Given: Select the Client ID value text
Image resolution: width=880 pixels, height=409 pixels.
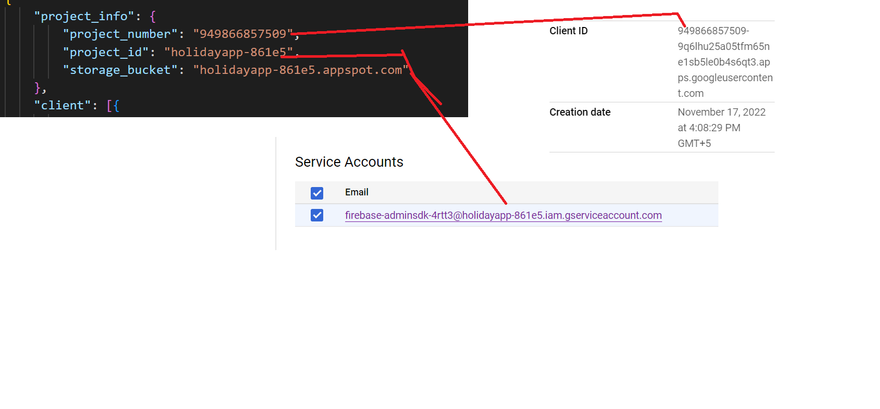Looking at the screenshot, I should point(725,62).
